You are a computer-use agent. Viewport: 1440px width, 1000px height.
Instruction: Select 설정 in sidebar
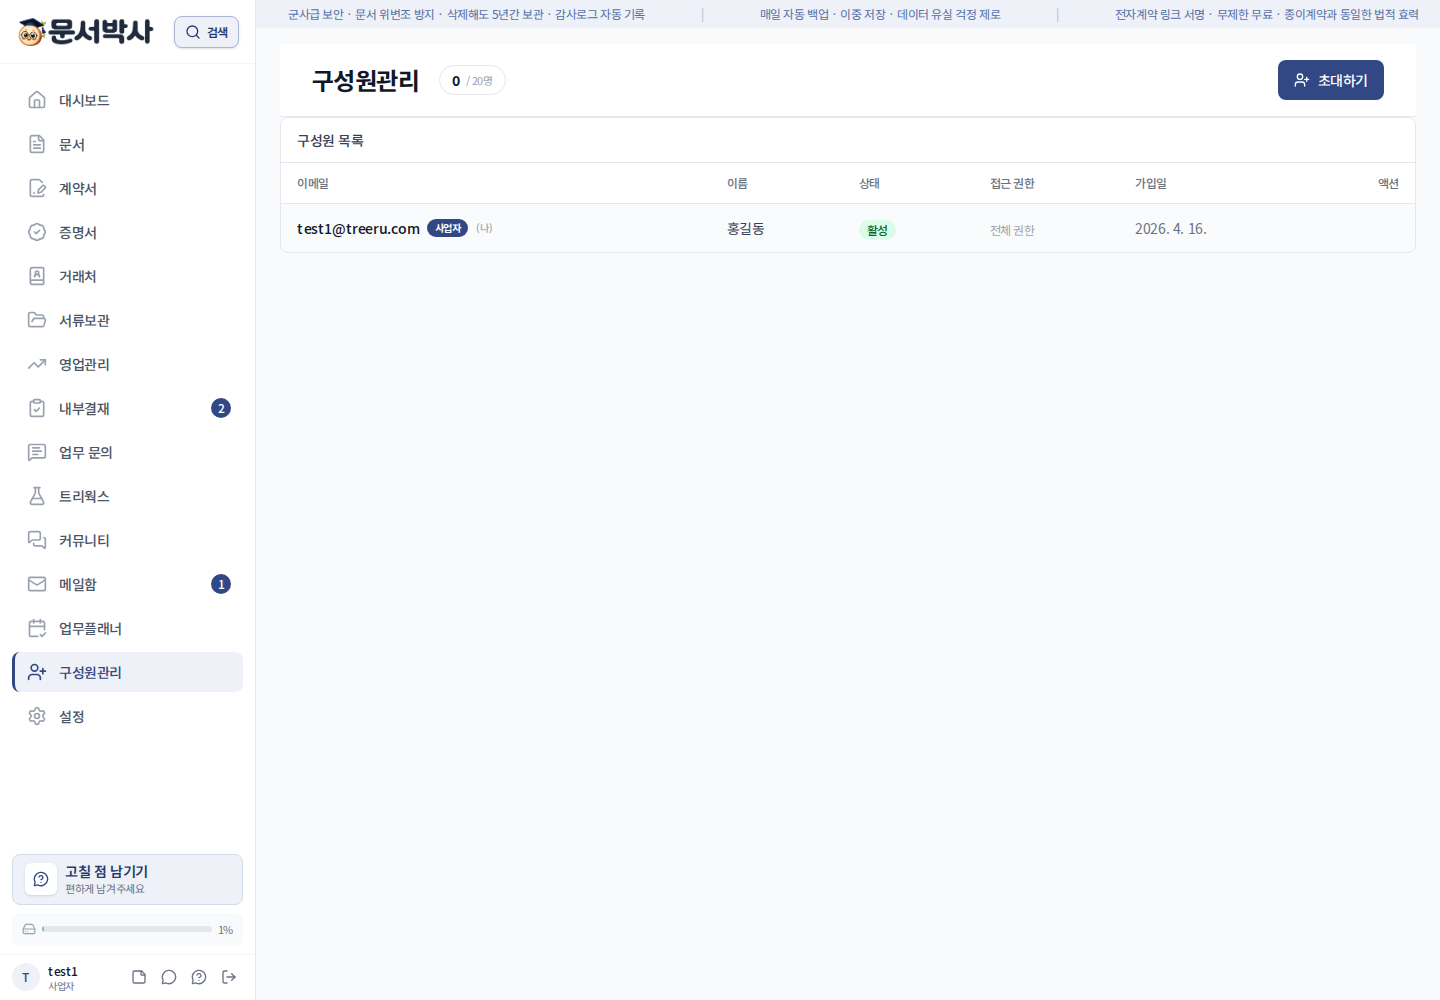point(127,716)
